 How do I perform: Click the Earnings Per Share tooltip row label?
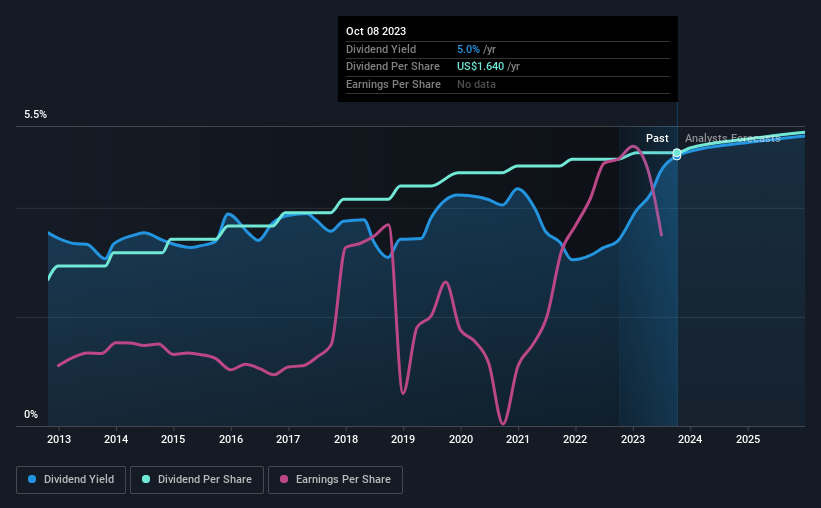(x=393, y=84)
